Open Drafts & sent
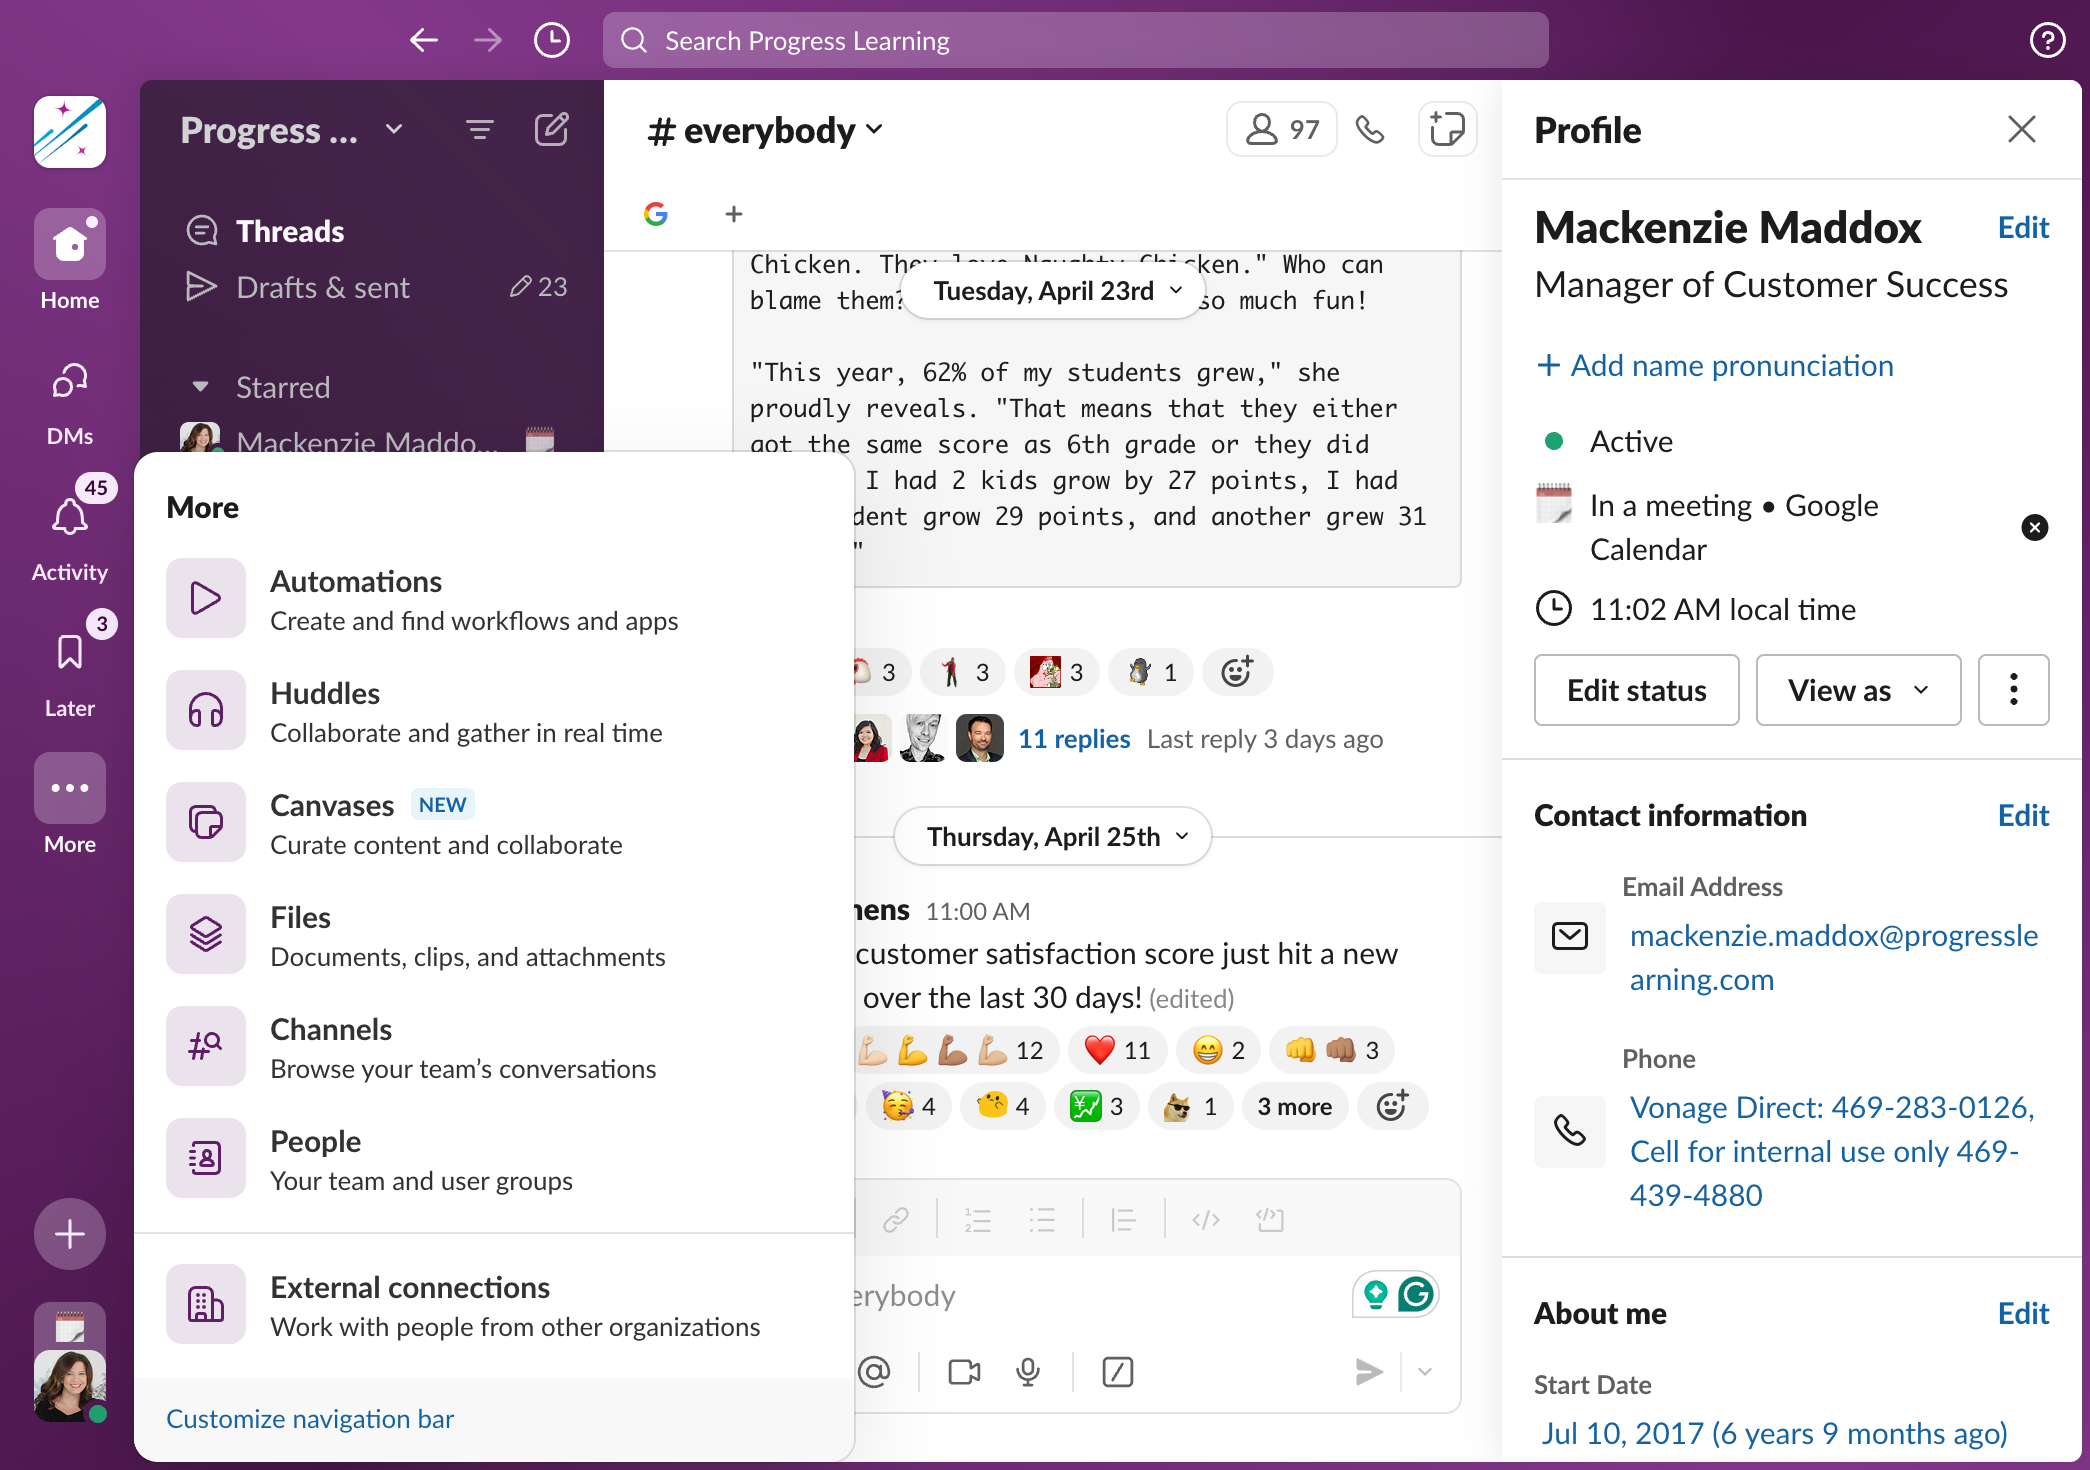 [x=323, y=287]
